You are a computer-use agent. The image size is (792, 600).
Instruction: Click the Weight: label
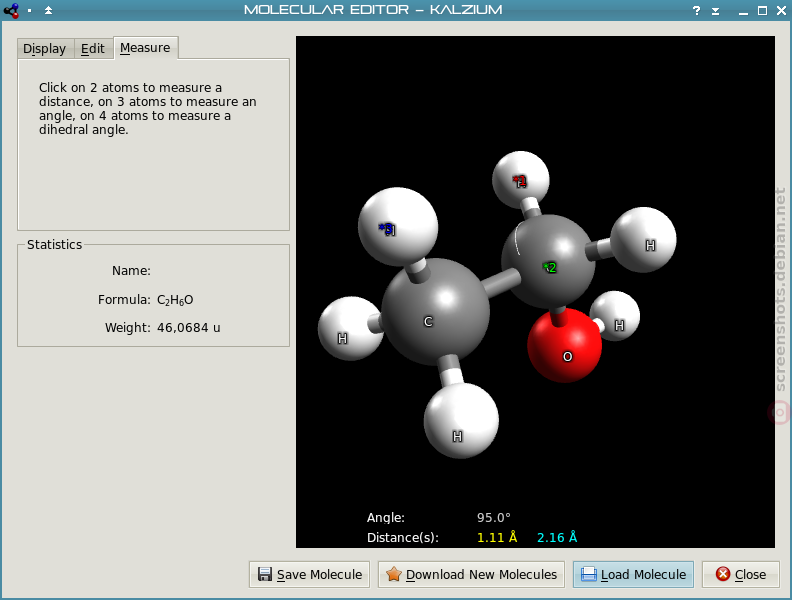tap(128, 328)
